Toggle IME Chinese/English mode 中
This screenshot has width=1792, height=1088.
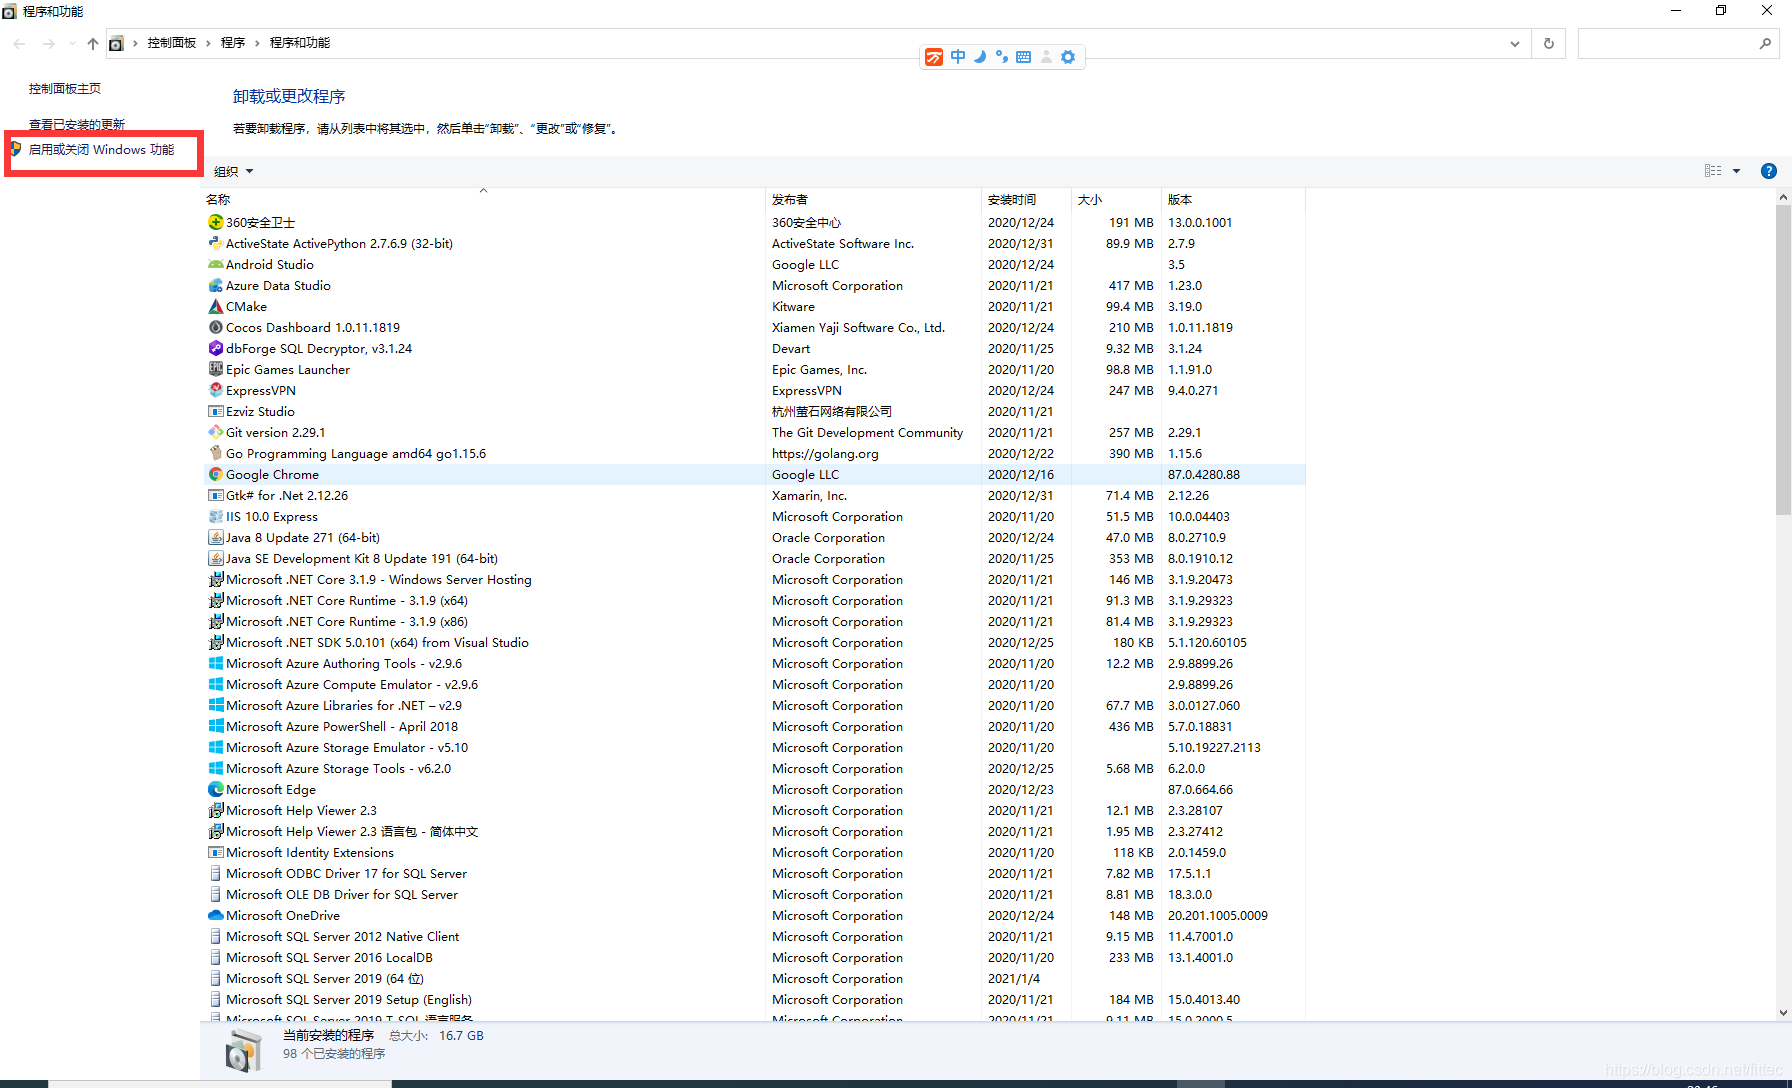[x=958, y=57]
